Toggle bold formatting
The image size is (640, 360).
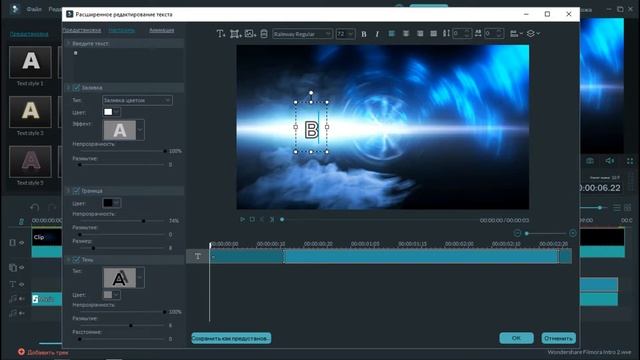(364, 34)
